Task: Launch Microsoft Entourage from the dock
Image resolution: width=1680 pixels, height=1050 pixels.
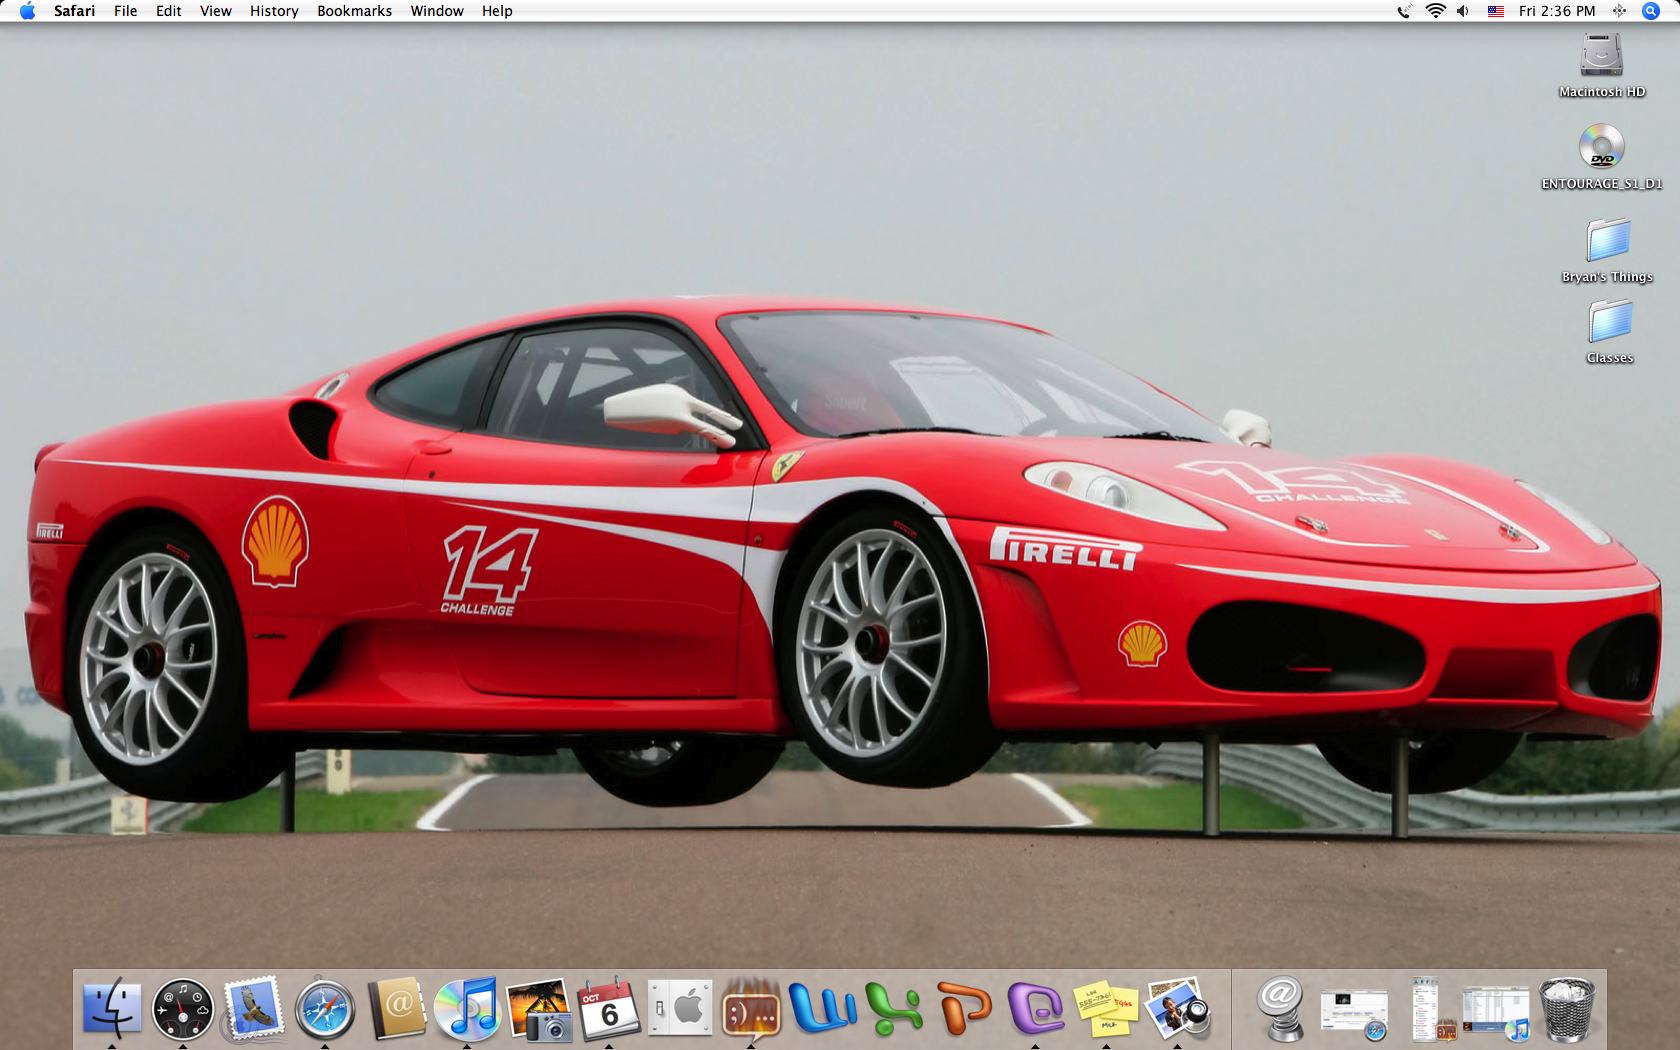Action: pyautogui.click(x=1035, y=1008)
